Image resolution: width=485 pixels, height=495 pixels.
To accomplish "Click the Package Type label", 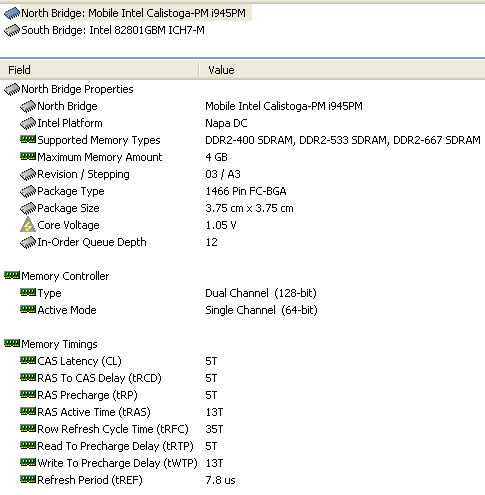I will pos(71,191).
